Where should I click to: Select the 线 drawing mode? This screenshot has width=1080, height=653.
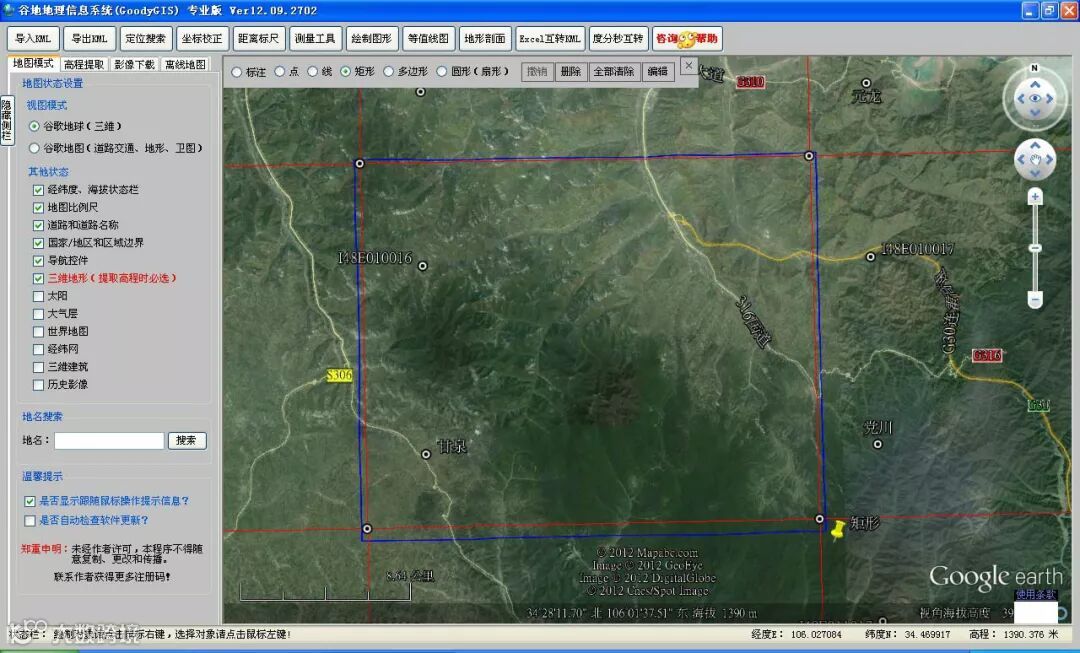[x=313, y=71]
